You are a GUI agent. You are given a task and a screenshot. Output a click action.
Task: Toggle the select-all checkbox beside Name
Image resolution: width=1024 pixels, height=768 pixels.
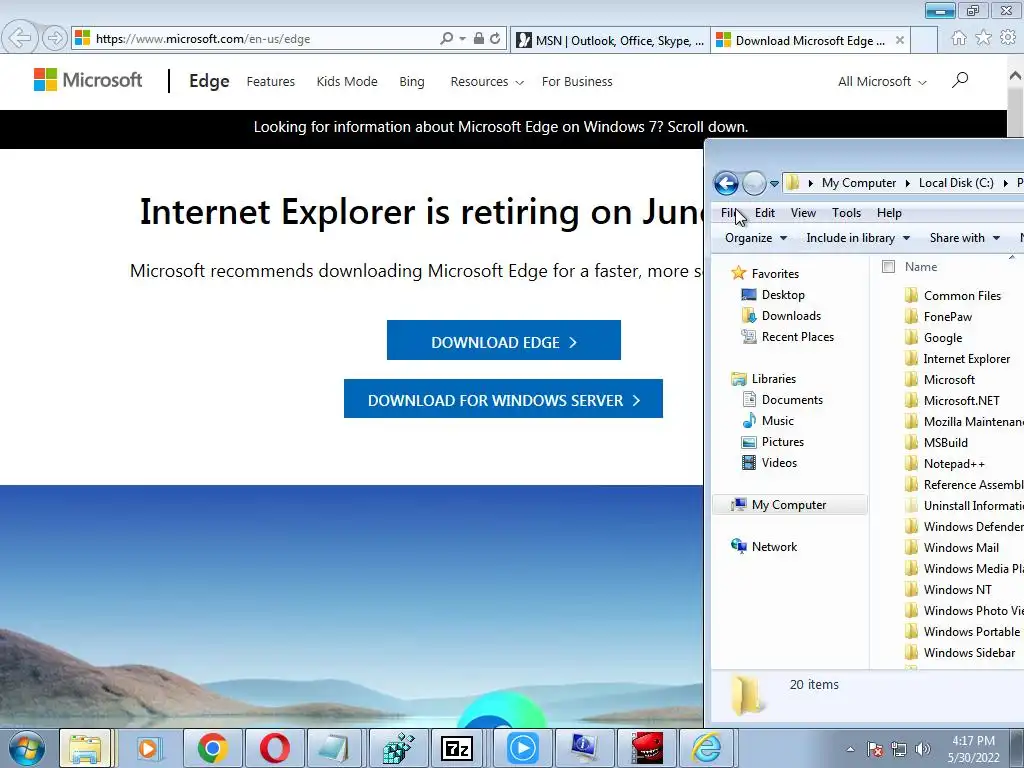[x=888, y=266]
